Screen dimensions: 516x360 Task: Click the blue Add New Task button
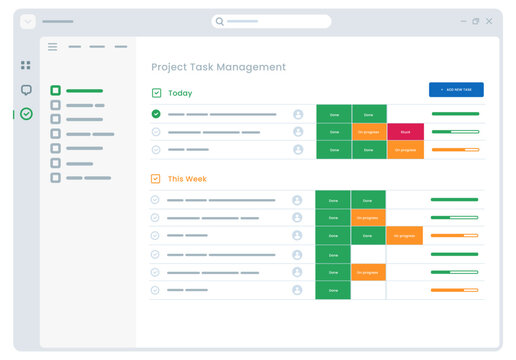click(x=456, y=90)
